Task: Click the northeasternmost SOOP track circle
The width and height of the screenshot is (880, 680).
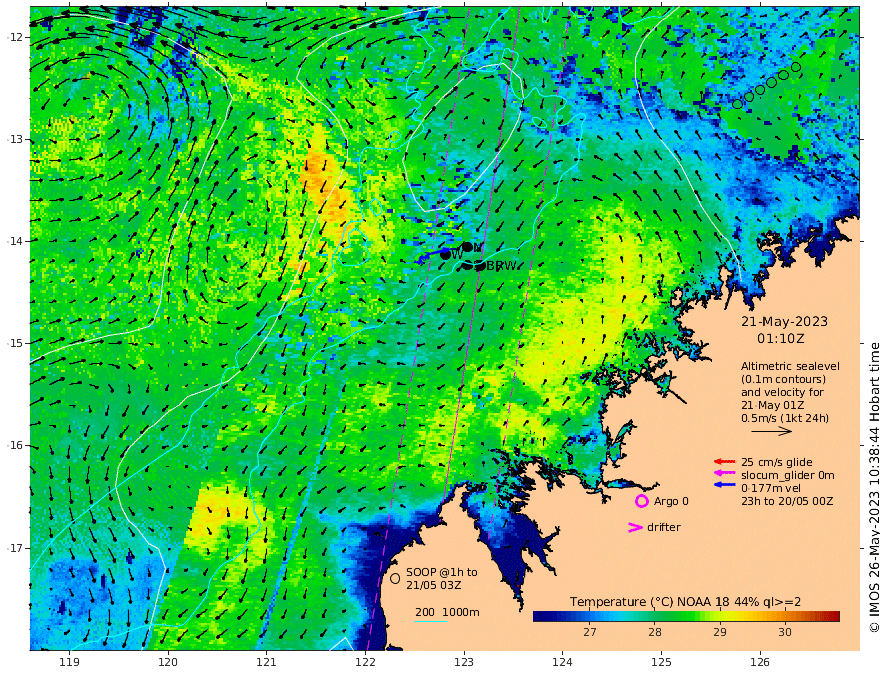Action: pyautogui.click(x=796, y=67)
